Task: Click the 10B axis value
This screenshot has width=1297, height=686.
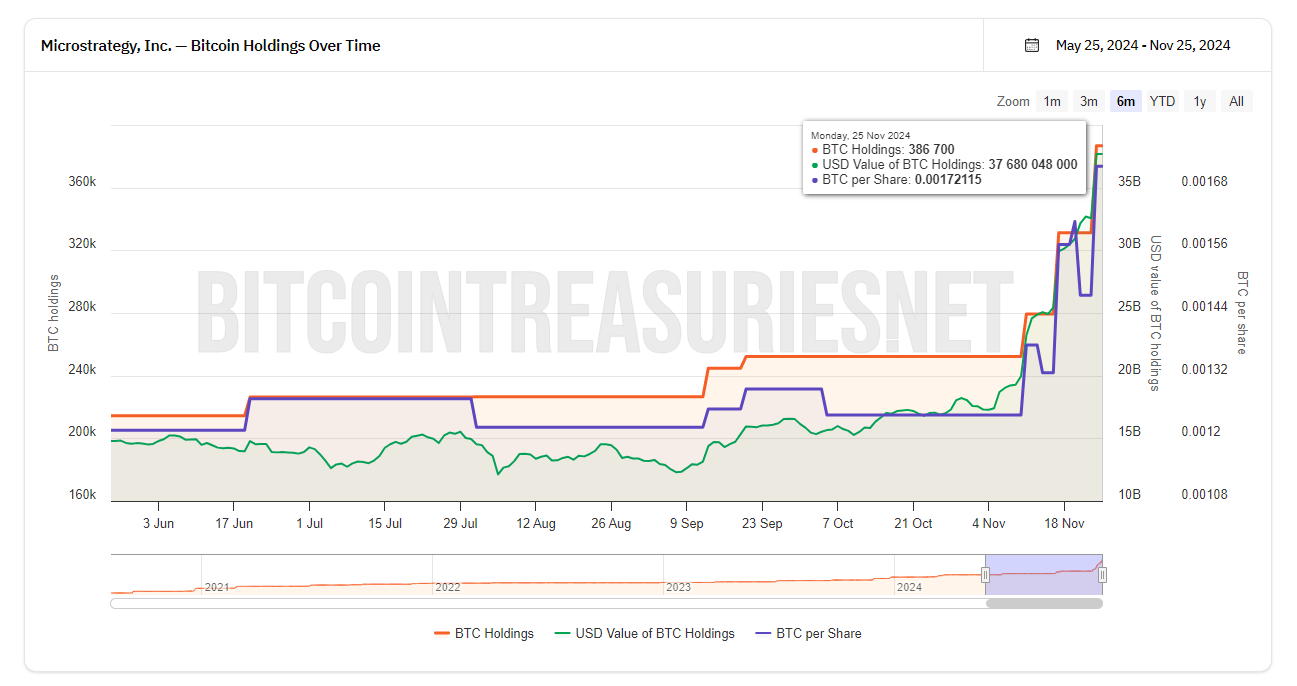Action: 1129,495
